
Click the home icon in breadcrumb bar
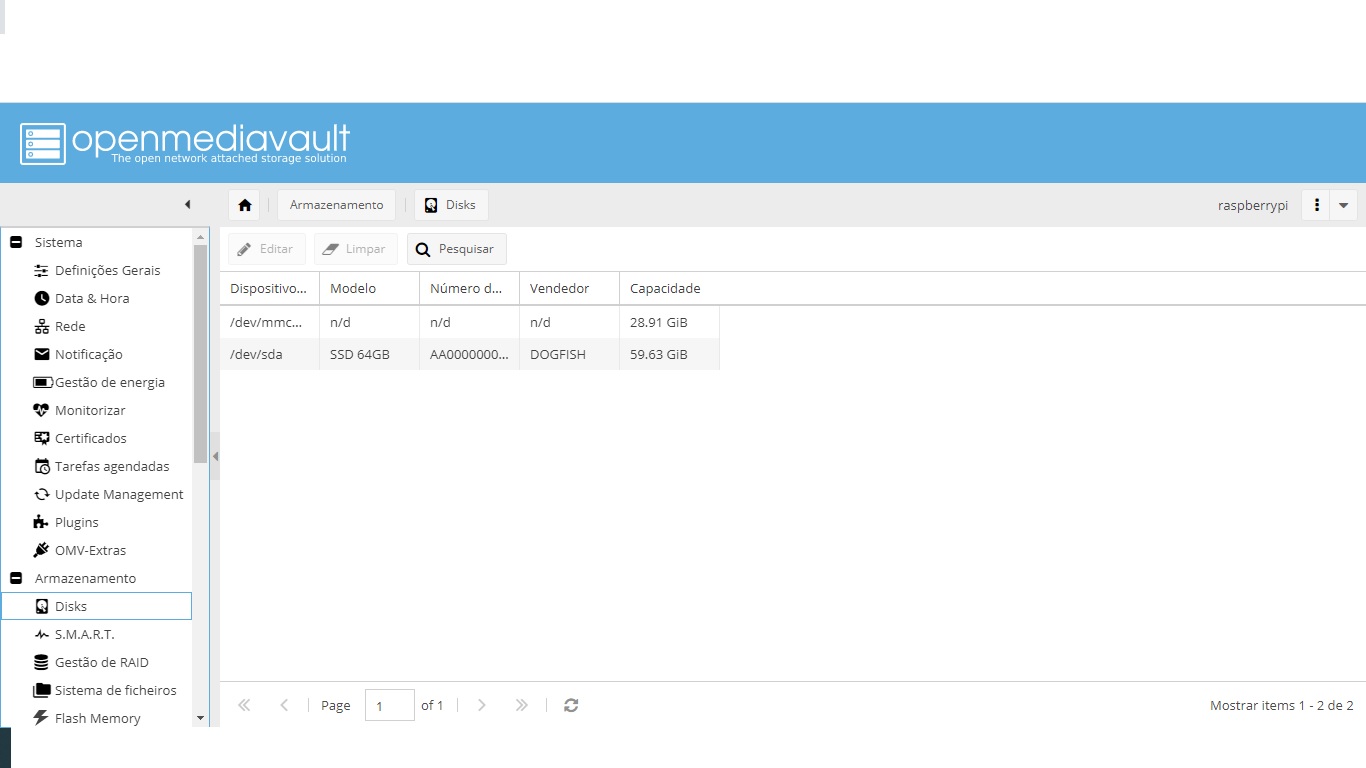(245, 205)
